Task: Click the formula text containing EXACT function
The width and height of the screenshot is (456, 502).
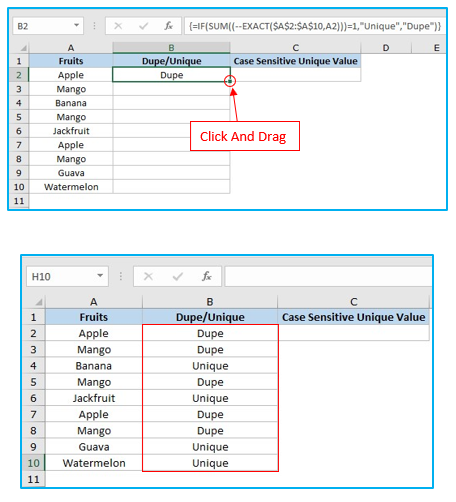Action: point(315,26)
